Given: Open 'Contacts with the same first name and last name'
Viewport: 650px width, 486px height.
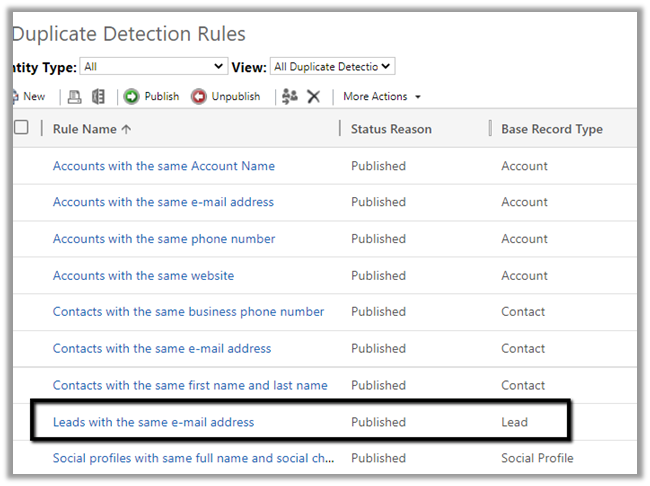Looking at the screenshot, I should tap(190, 385).
